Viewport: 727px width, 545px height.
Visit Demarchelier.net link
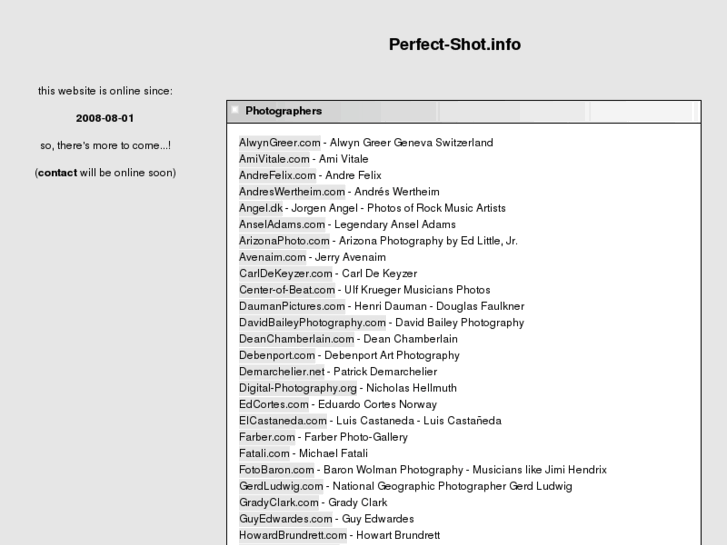[x=282, y=372]
